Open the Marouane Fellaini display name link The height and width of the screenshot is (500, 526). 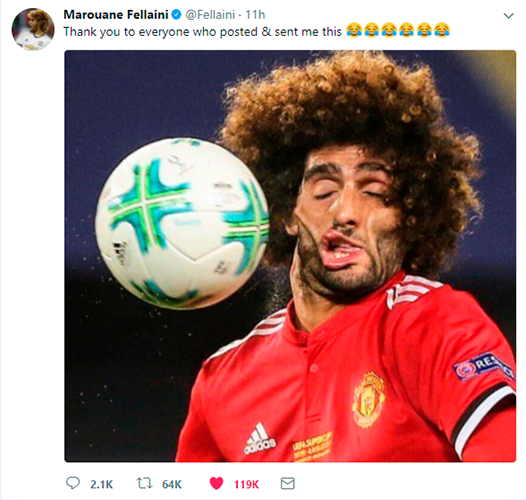116,15
